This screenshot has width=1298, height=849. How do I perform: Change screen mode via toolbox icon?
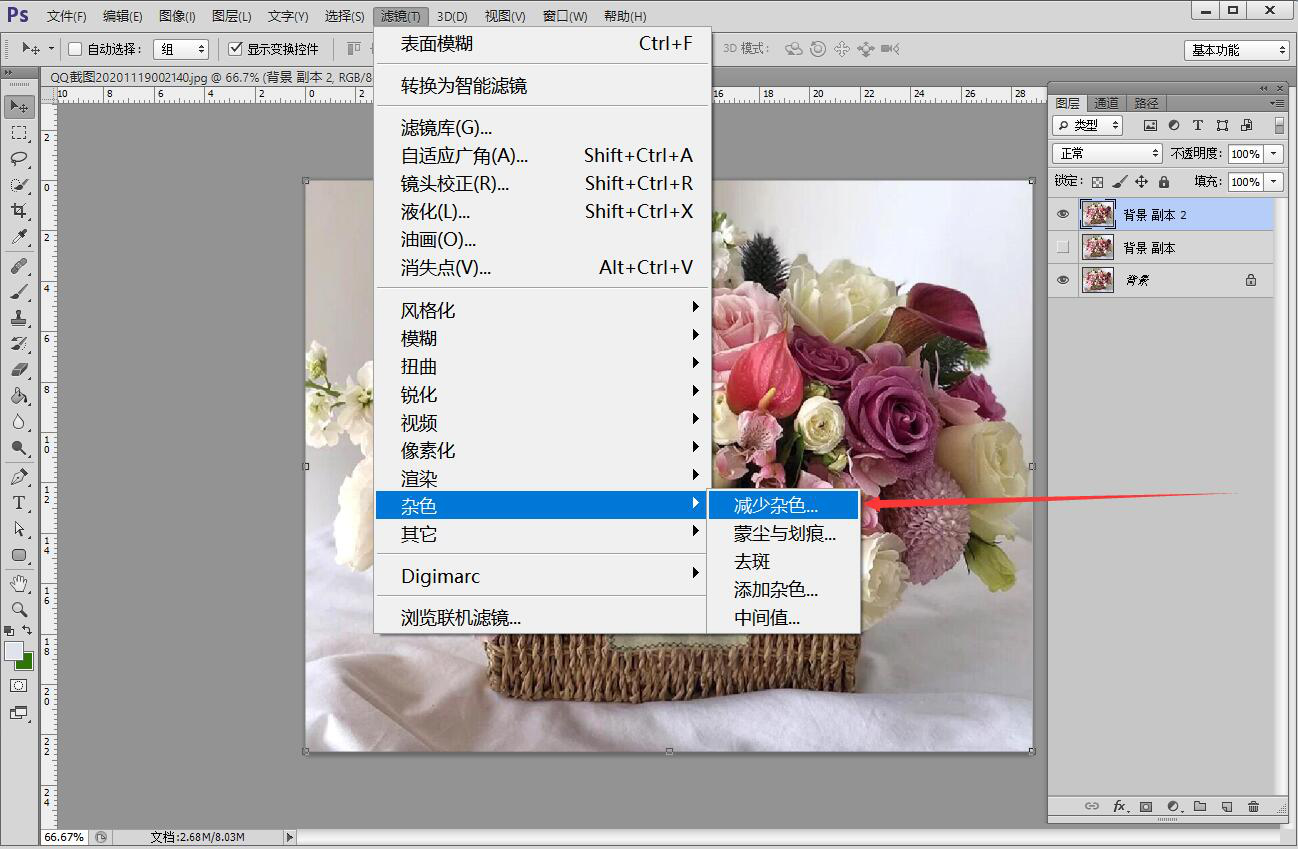tap(19, 713)
